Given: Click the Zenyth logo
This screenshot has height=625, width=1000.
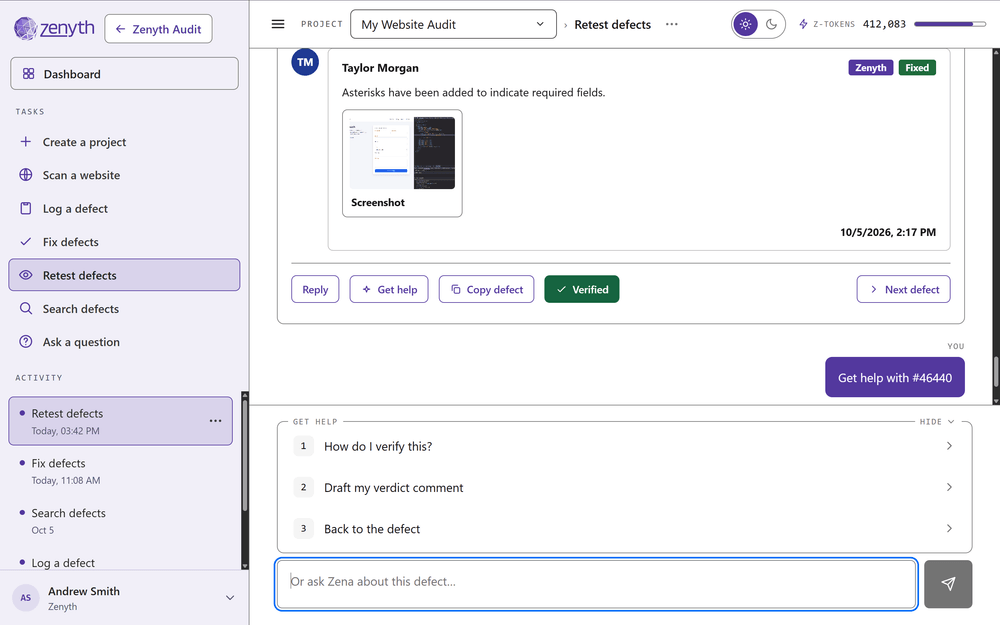Looking at the screenshot, I should coord(54,29).
